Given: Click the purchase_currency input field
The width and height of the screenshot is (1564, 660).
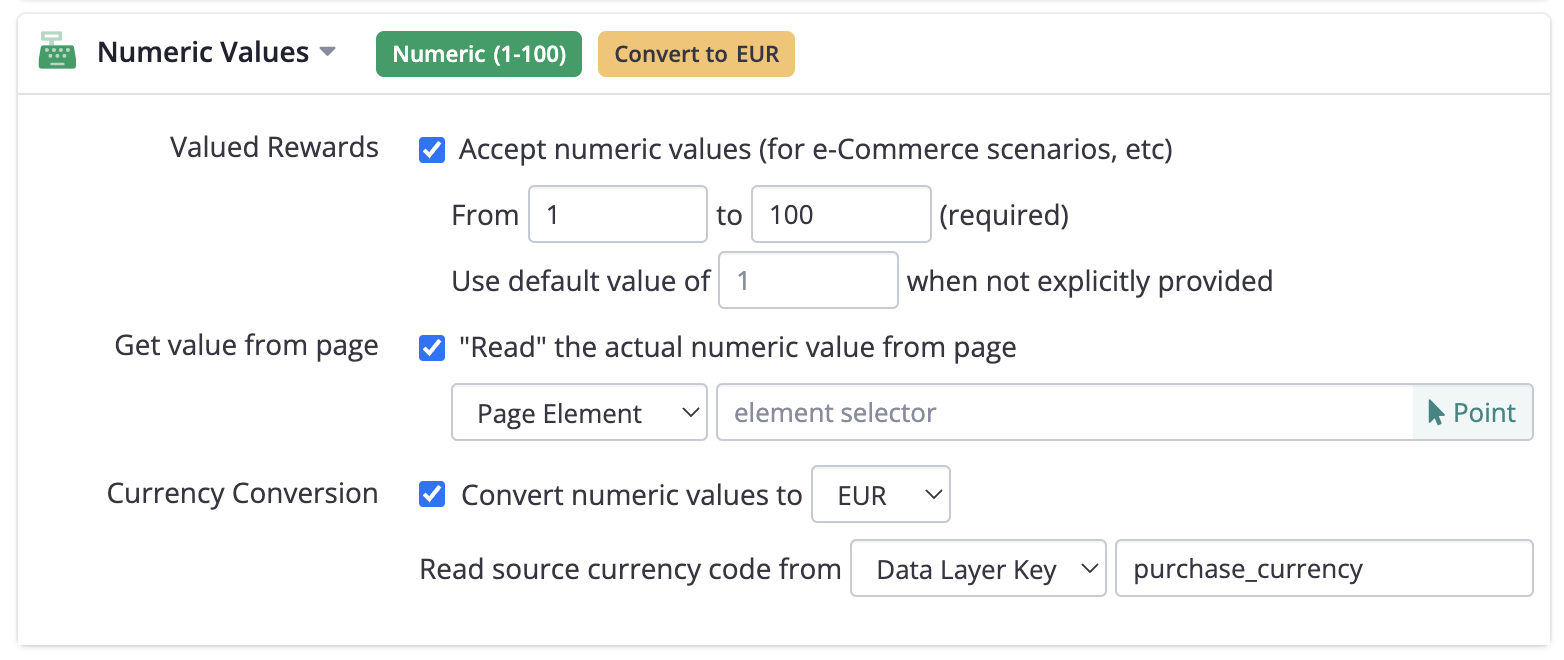Looking at the screenshot, I should coord(1323,569).
